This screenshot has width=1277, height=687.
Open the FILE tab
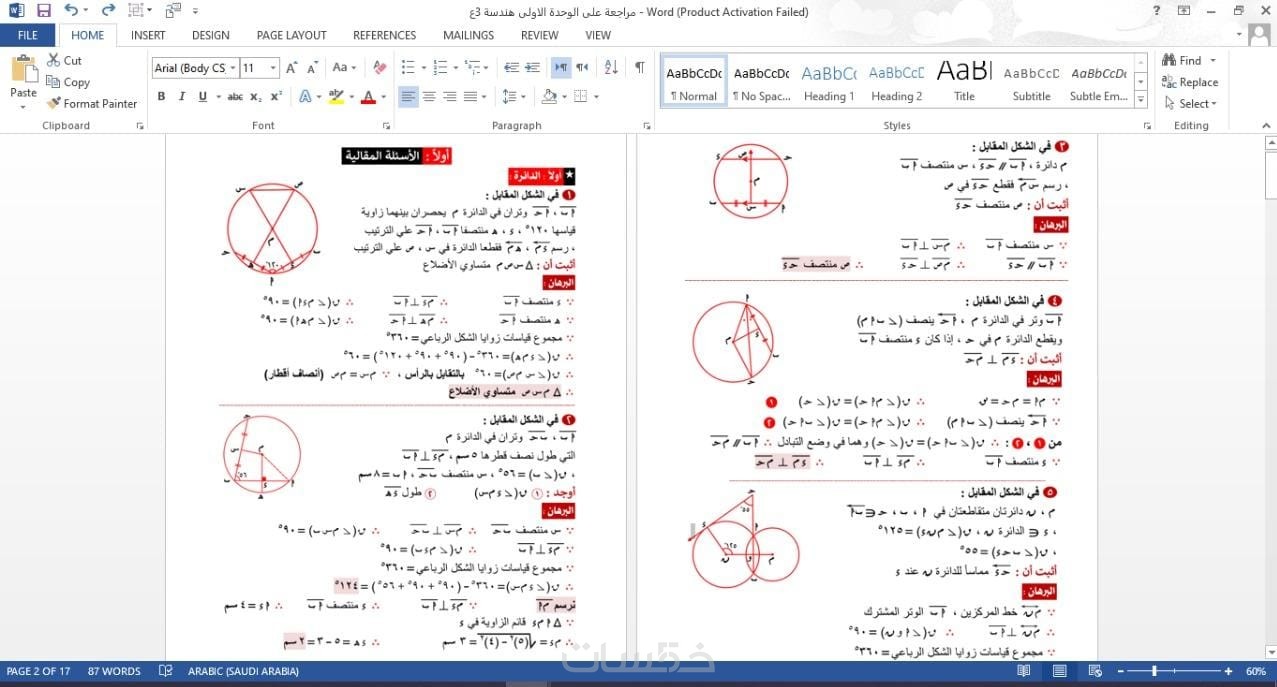tap(27, 35)
